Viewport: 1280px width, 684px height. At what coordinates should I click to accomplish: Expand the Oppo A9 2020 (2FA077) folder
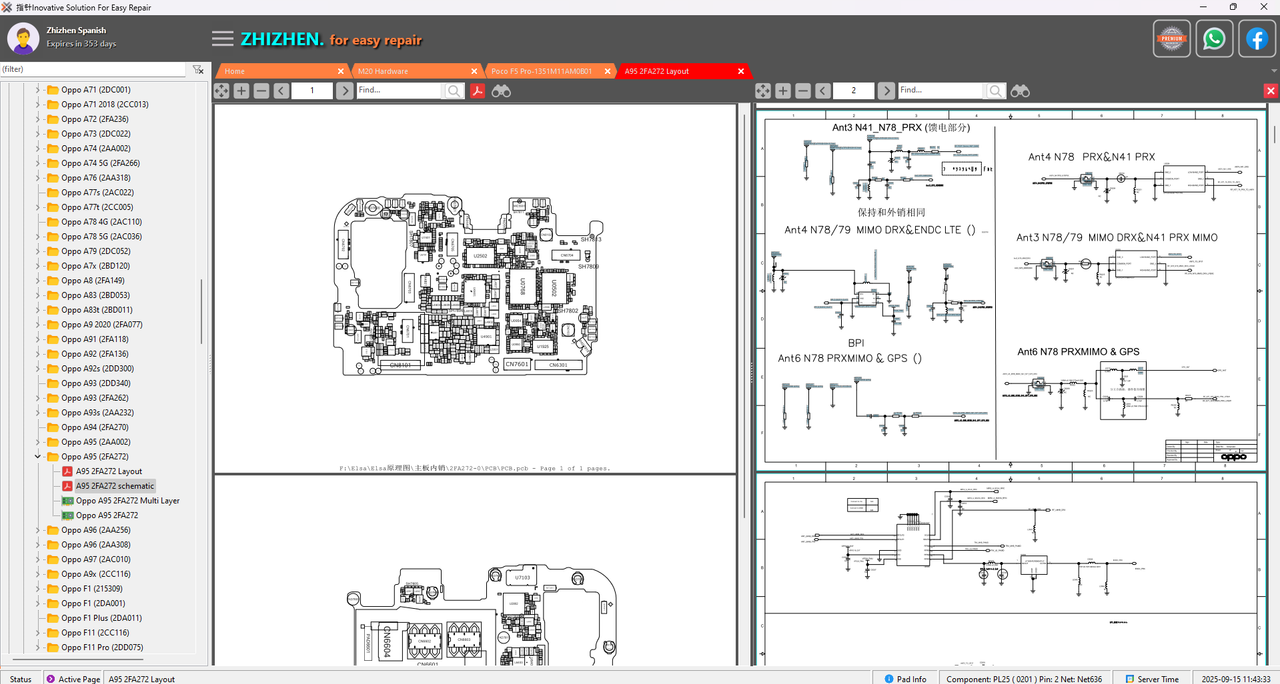(38, 324)
